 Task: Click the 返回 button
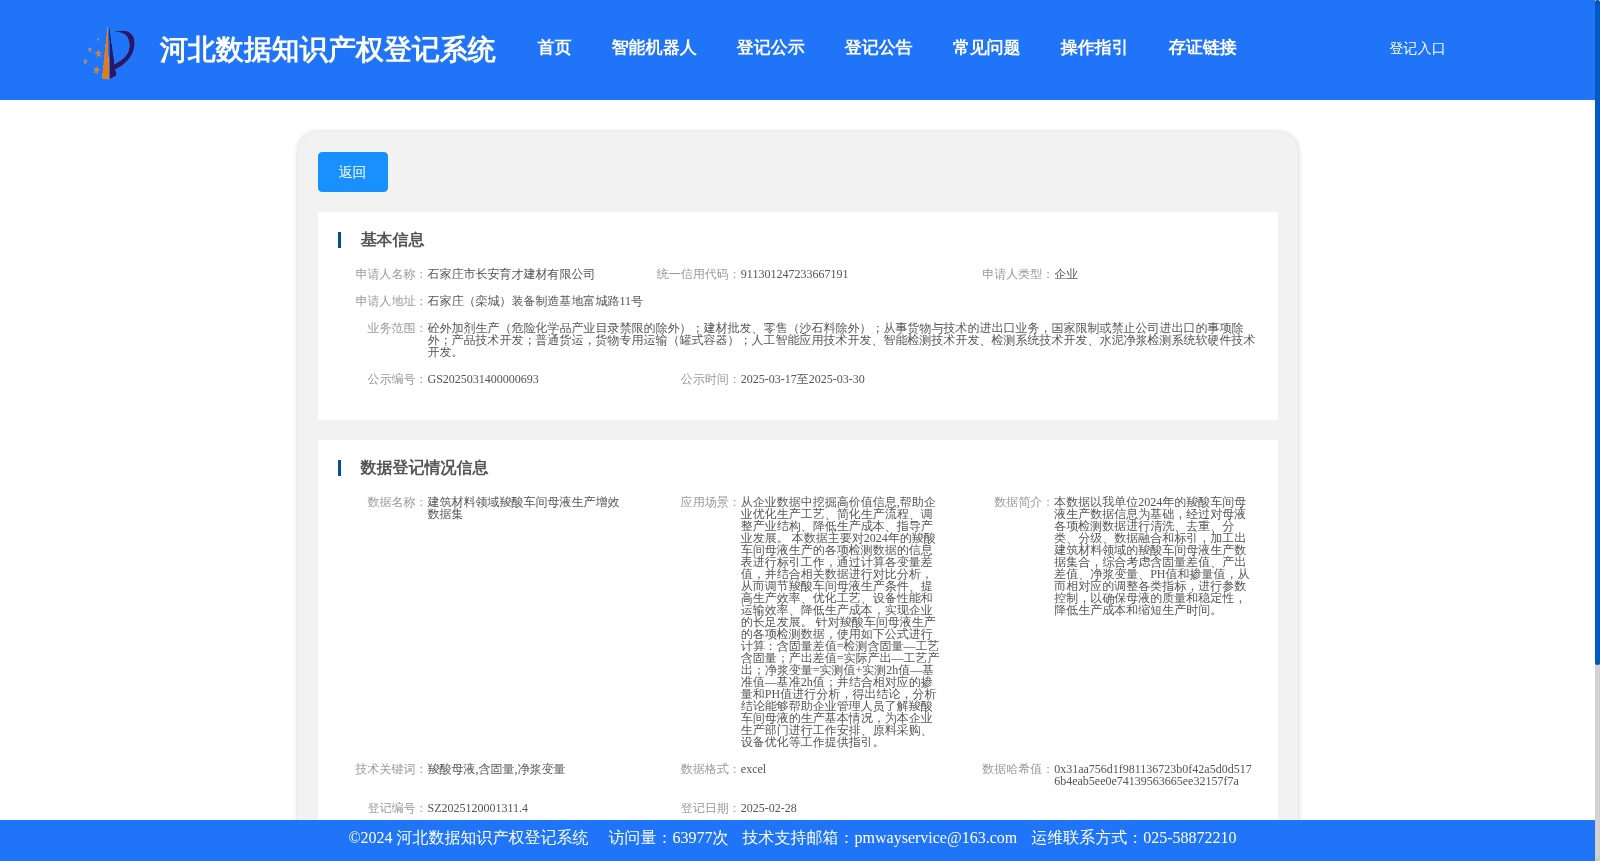click(353, 172)
